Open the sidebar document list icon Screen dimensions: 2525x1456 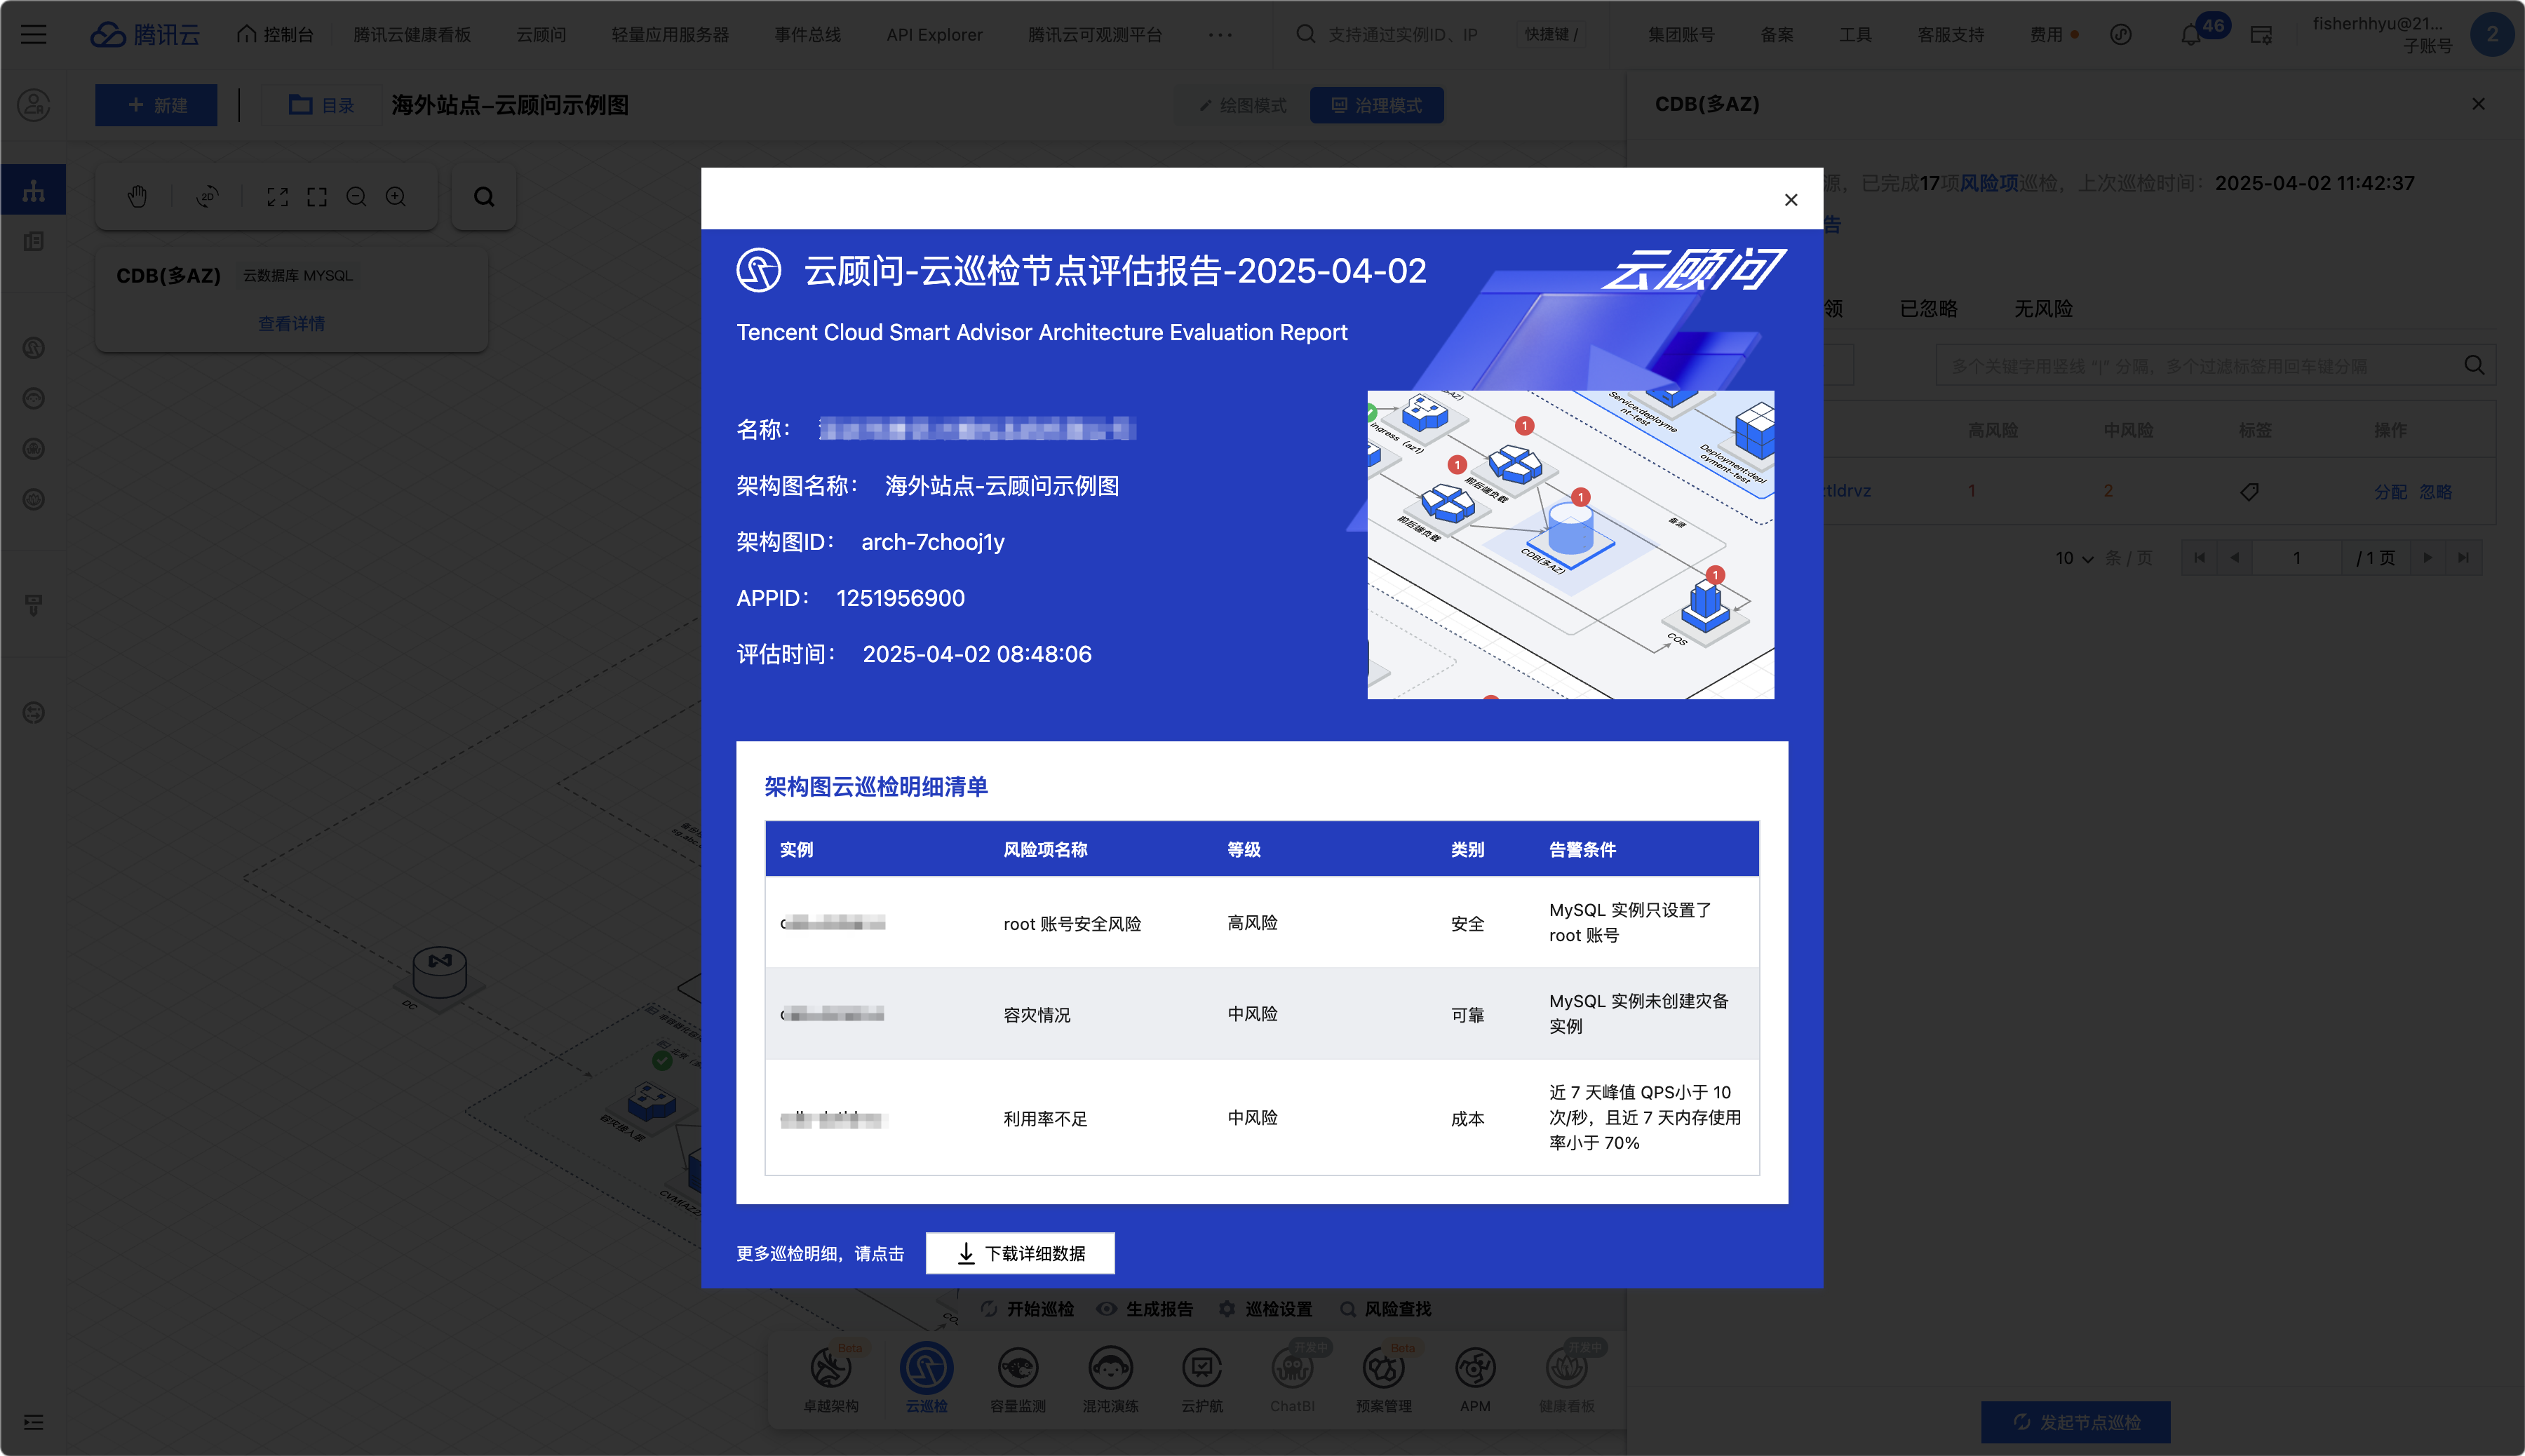(x=33, y=241)
